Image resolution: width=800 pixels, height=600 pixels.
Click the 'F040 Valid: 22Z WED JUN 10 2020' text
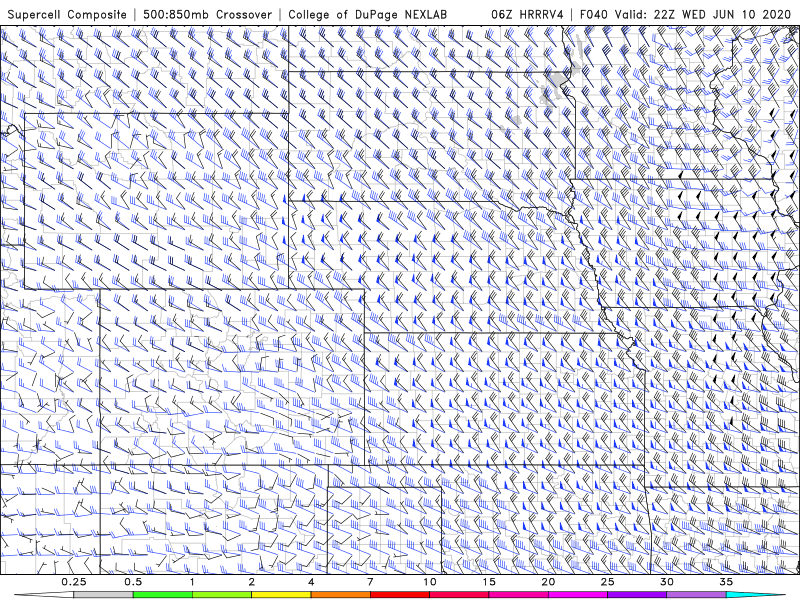click(x=685, y=15)
